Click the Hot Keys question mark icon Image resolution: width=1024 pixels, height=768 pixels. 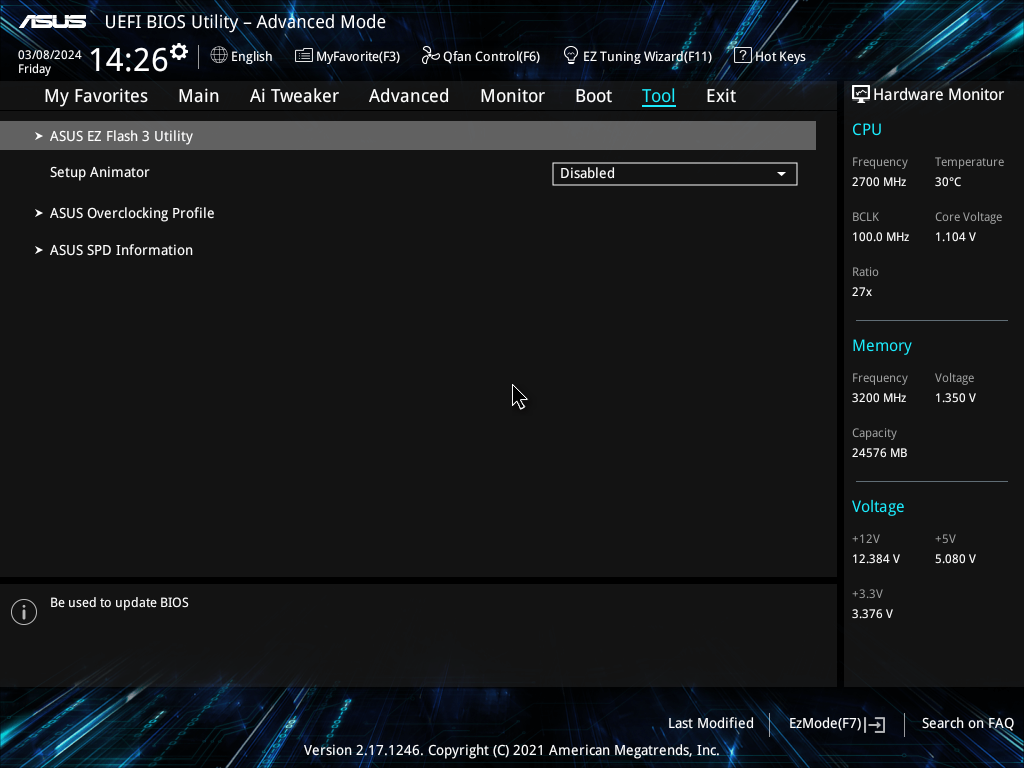coord(742,56)
